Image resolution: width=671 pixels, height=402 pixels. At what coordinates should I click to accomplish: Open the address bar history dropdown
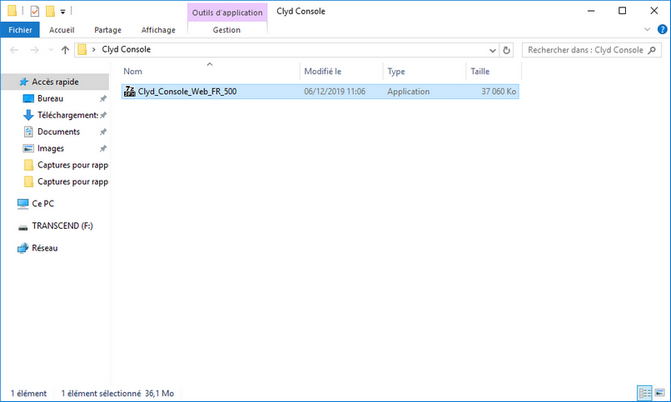[493, 50]
